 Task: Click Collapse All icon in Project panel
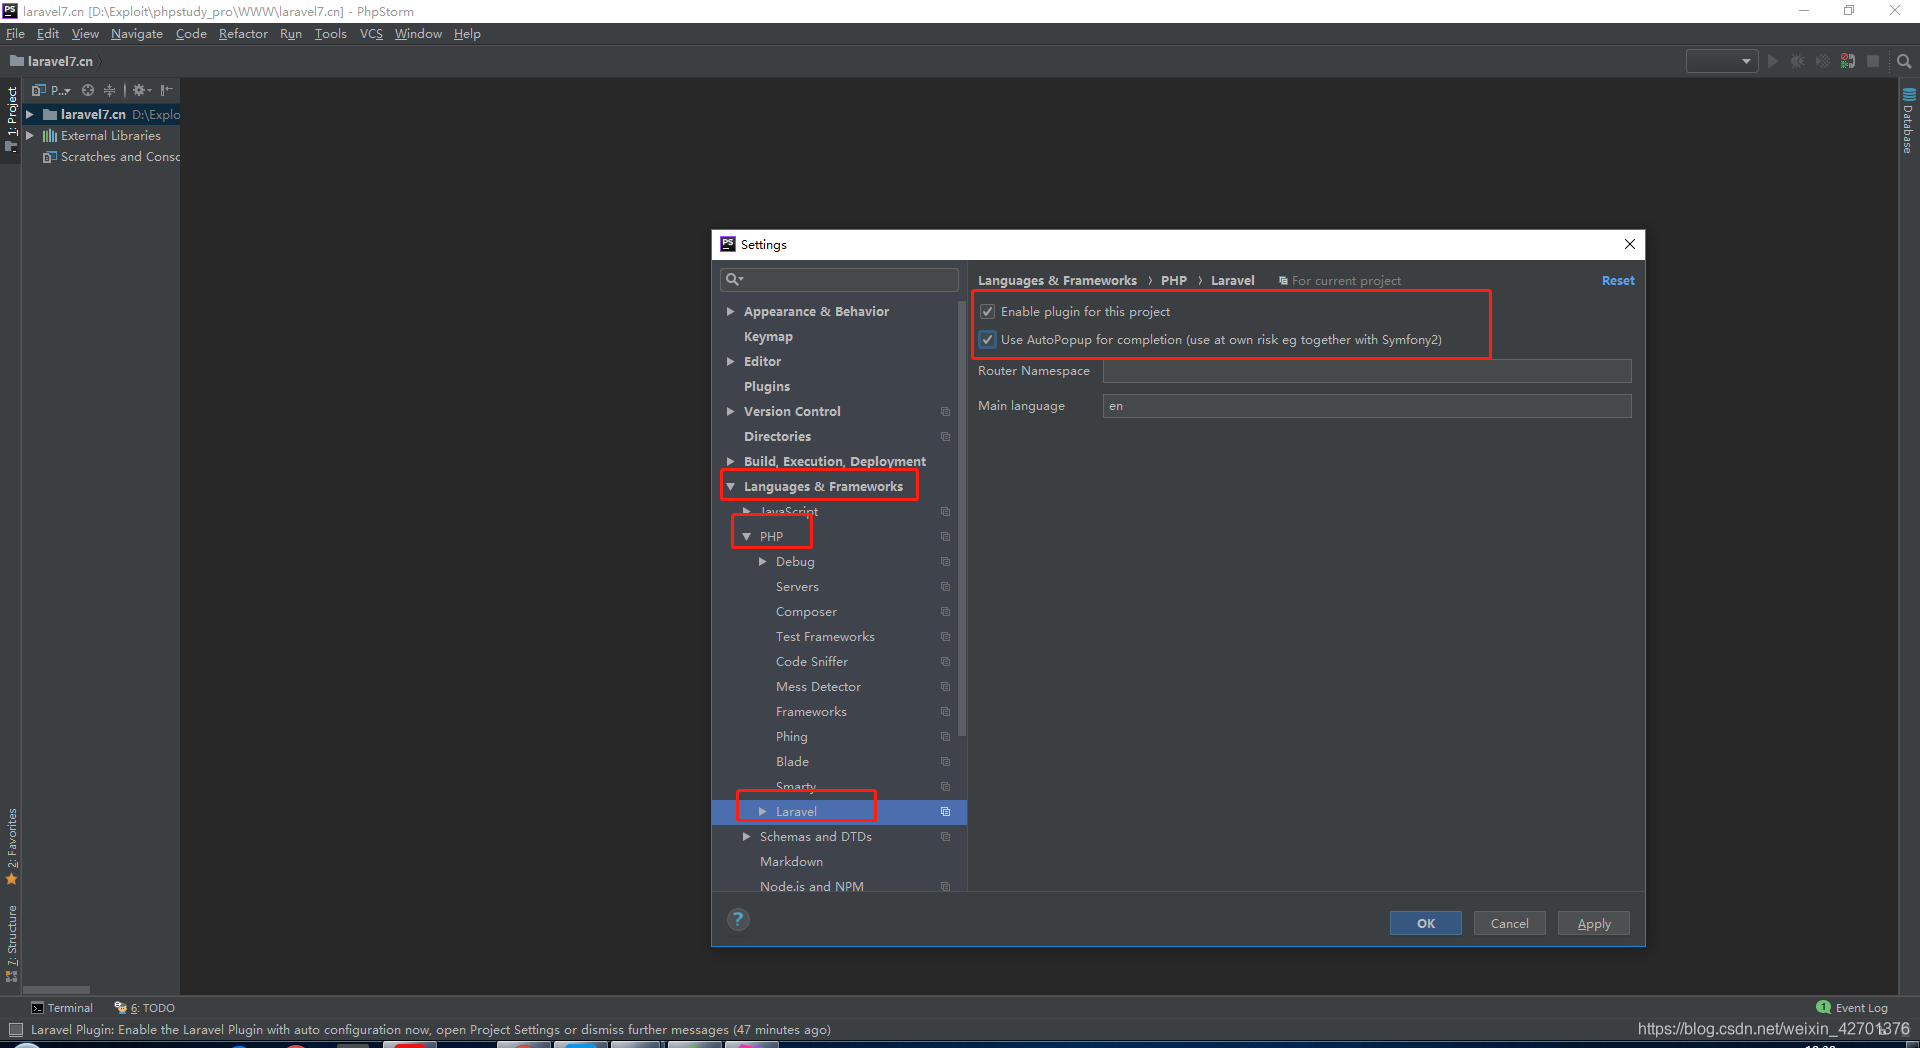click(109, 90)
